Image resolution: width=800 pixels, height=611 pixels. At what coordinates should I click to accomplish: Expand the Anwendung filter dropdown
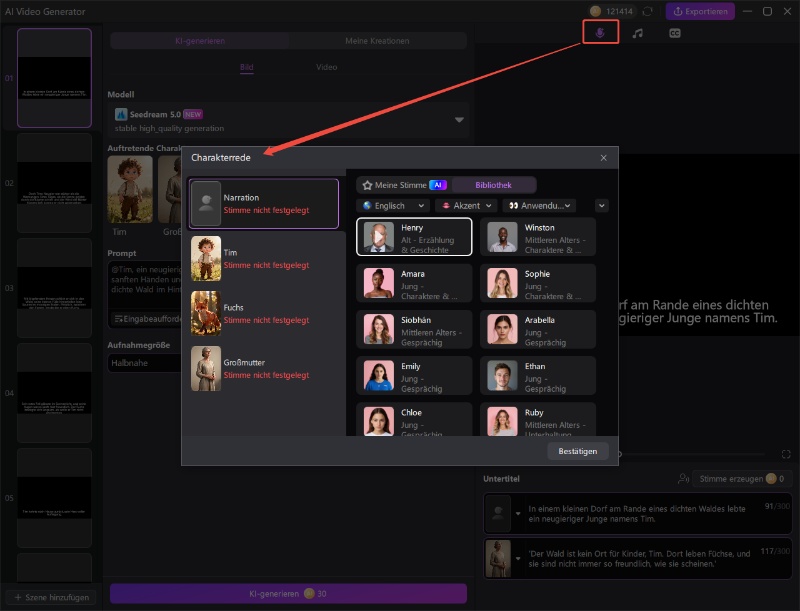(540, 206)
